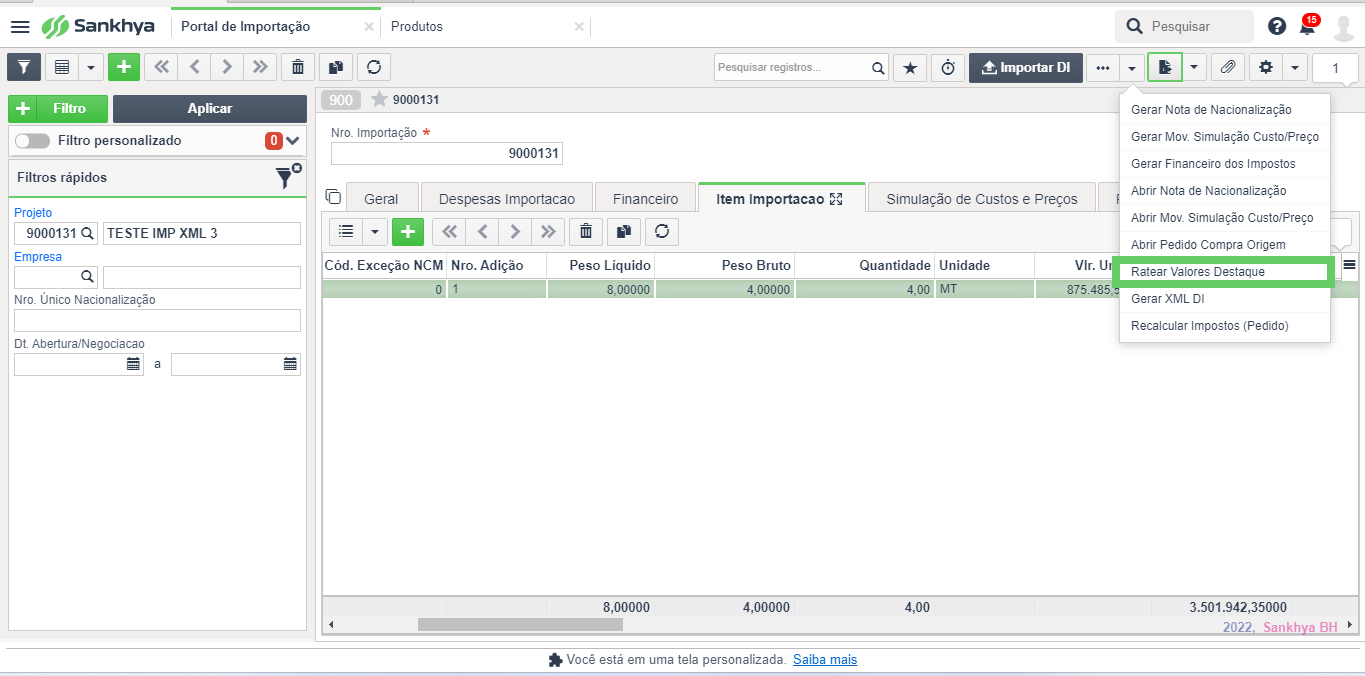Expand the Filtro personalizado chevron
The height and width of the screenshot is (676, 1365).
[293, 141]
